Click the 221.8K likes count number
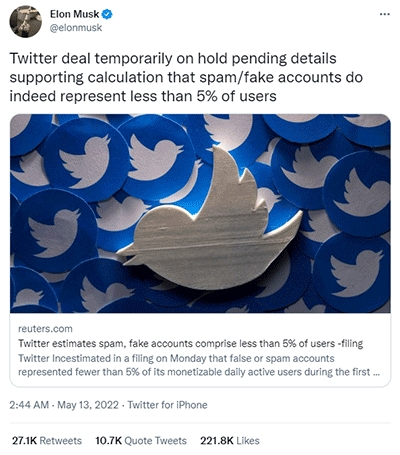This screenshot has height=455, width=400. click(x=217, y=441)
